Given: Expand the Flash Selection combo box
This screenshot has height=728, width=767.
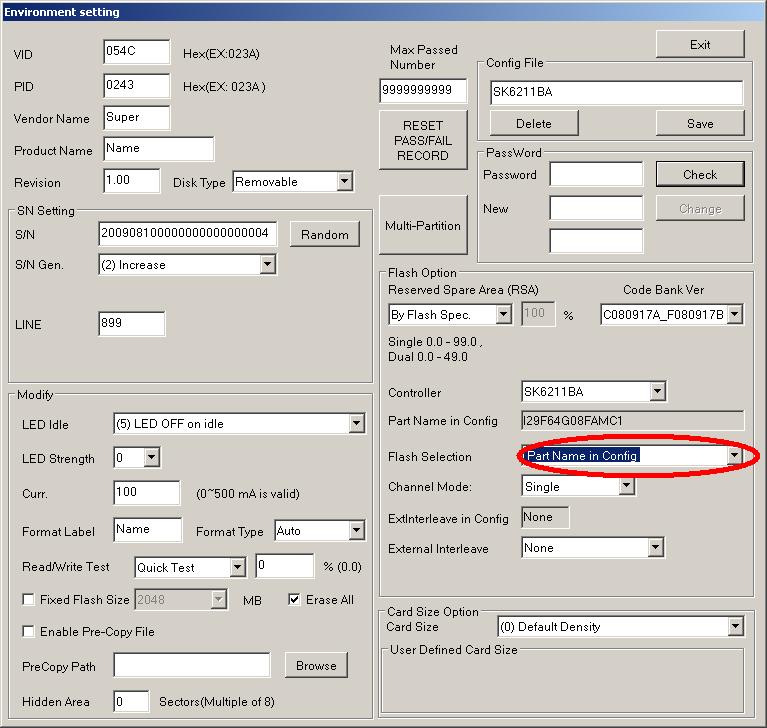Looking at the screenshot, I should pyautogui.click(x=734, y=456).
